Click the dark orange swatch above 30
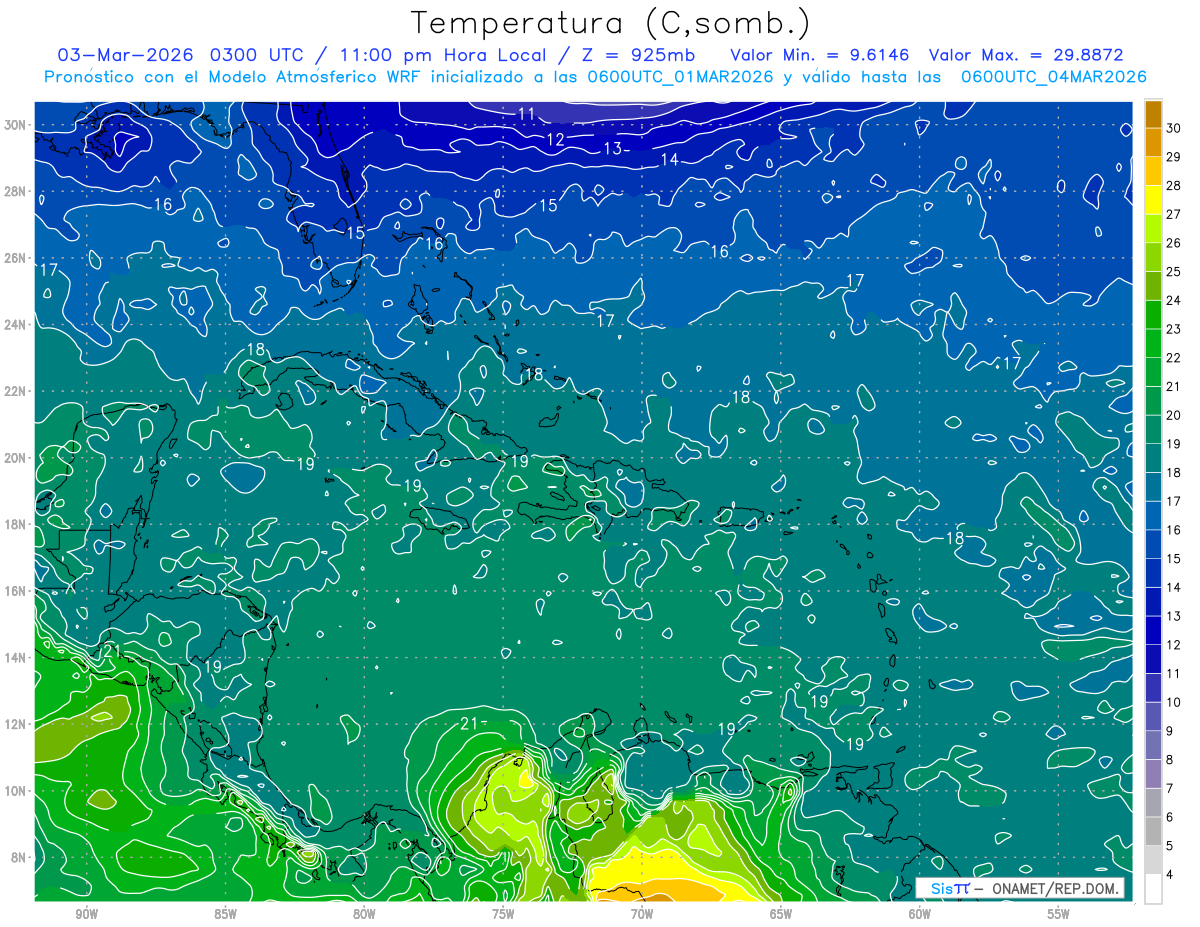Image resolution: width=1200 pixels, height=927 pixels. (1153, 114)
